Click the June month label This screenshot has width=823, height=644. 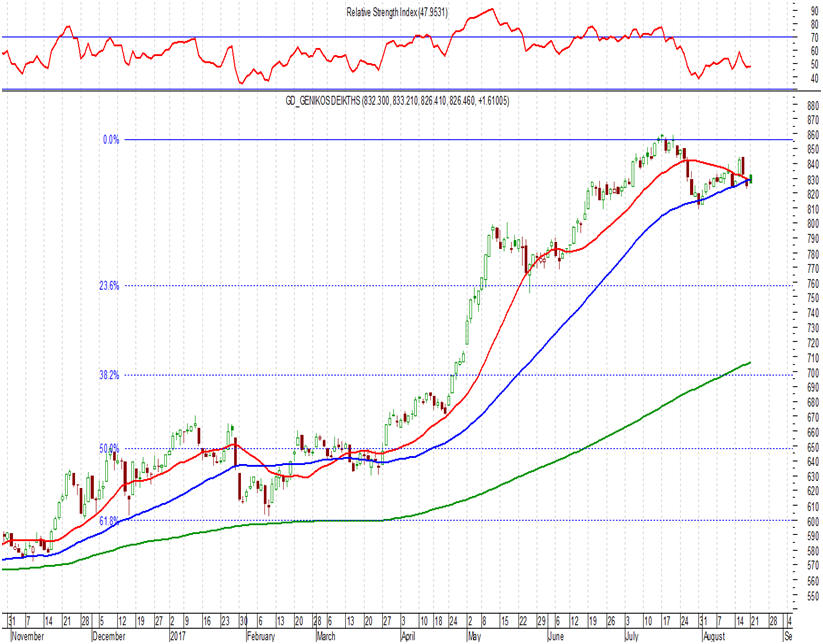click(555, 636)
